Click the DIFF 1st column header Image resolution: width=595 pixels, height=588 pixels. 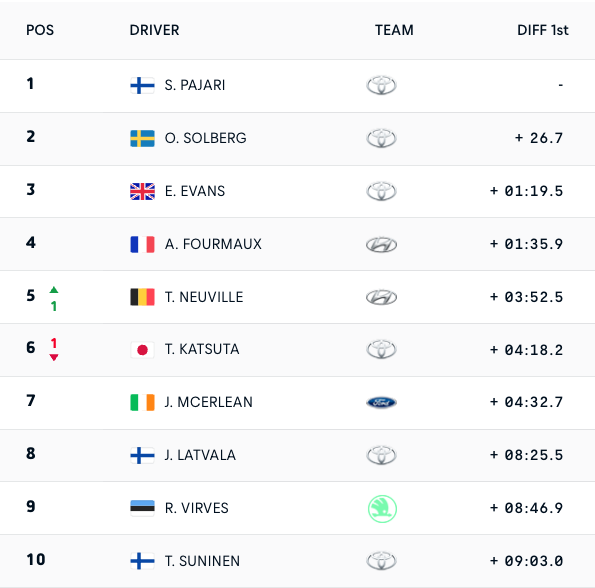coord(543,30)
